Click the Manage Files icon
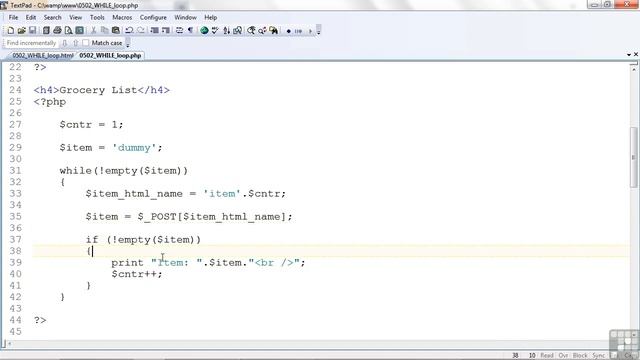 [46, 31]
